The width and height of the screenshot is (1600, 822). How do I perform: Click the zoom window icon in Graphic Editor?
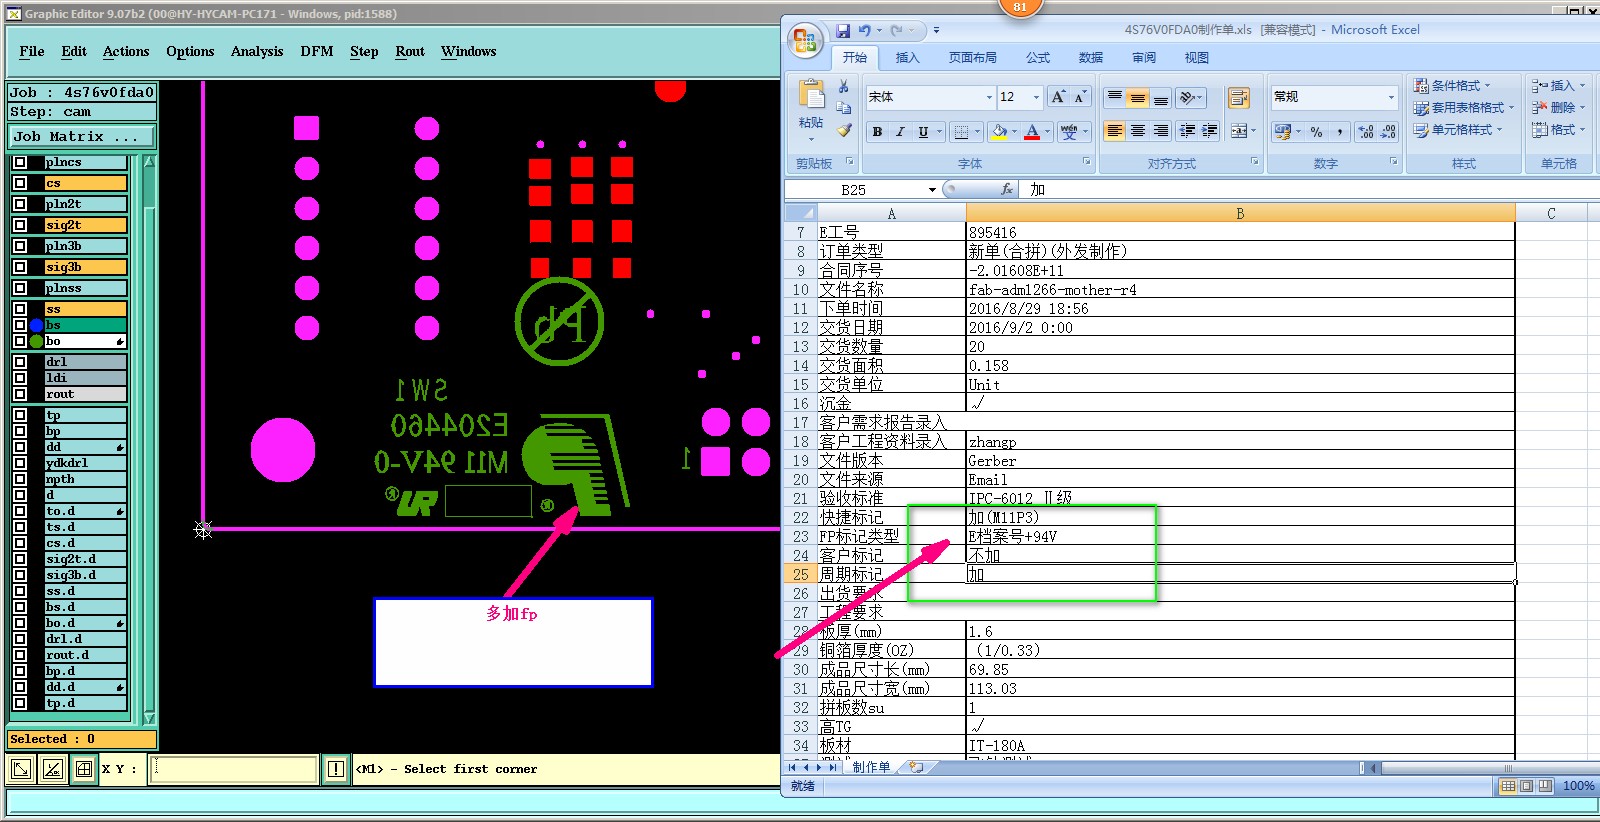click(20, 768)
